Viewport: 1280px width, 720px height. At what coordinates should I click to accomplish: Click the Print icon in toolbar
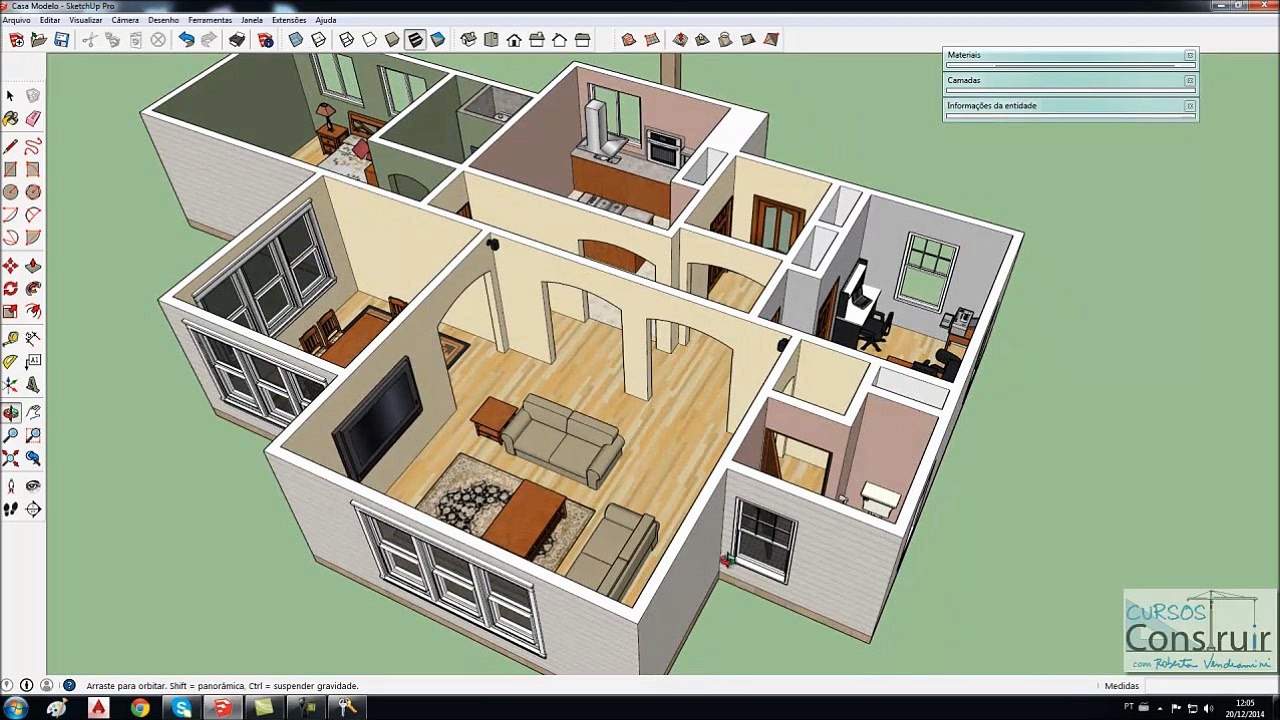pos(237,40)
